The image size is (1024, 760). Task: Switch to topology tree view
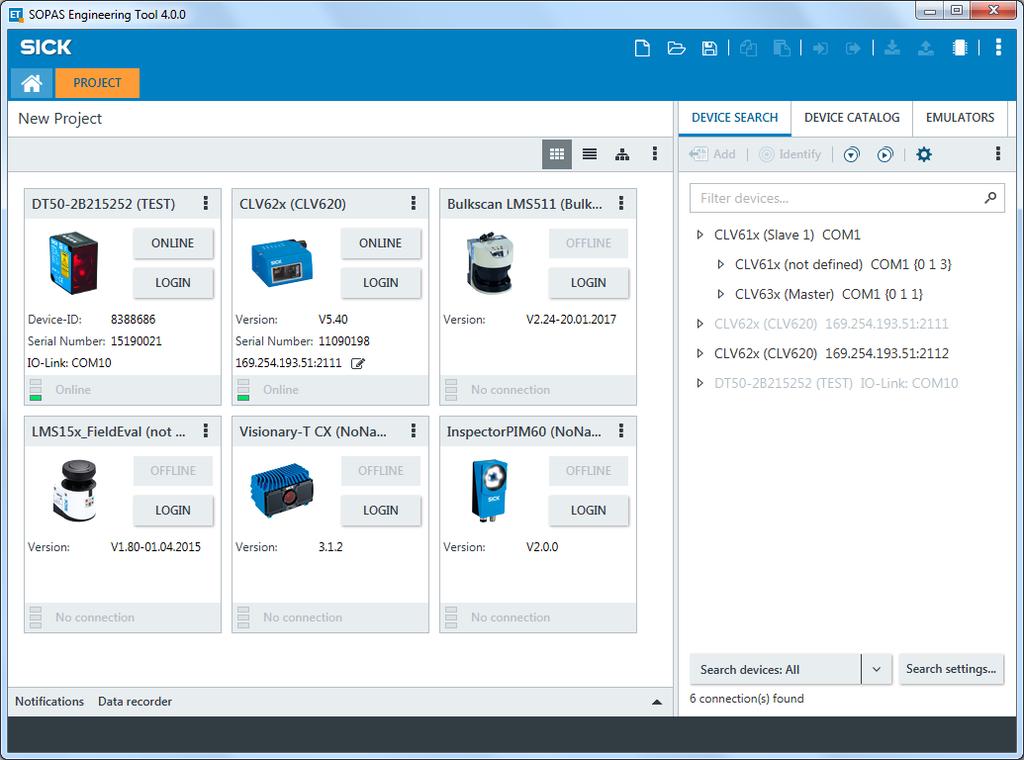point(622,154)
